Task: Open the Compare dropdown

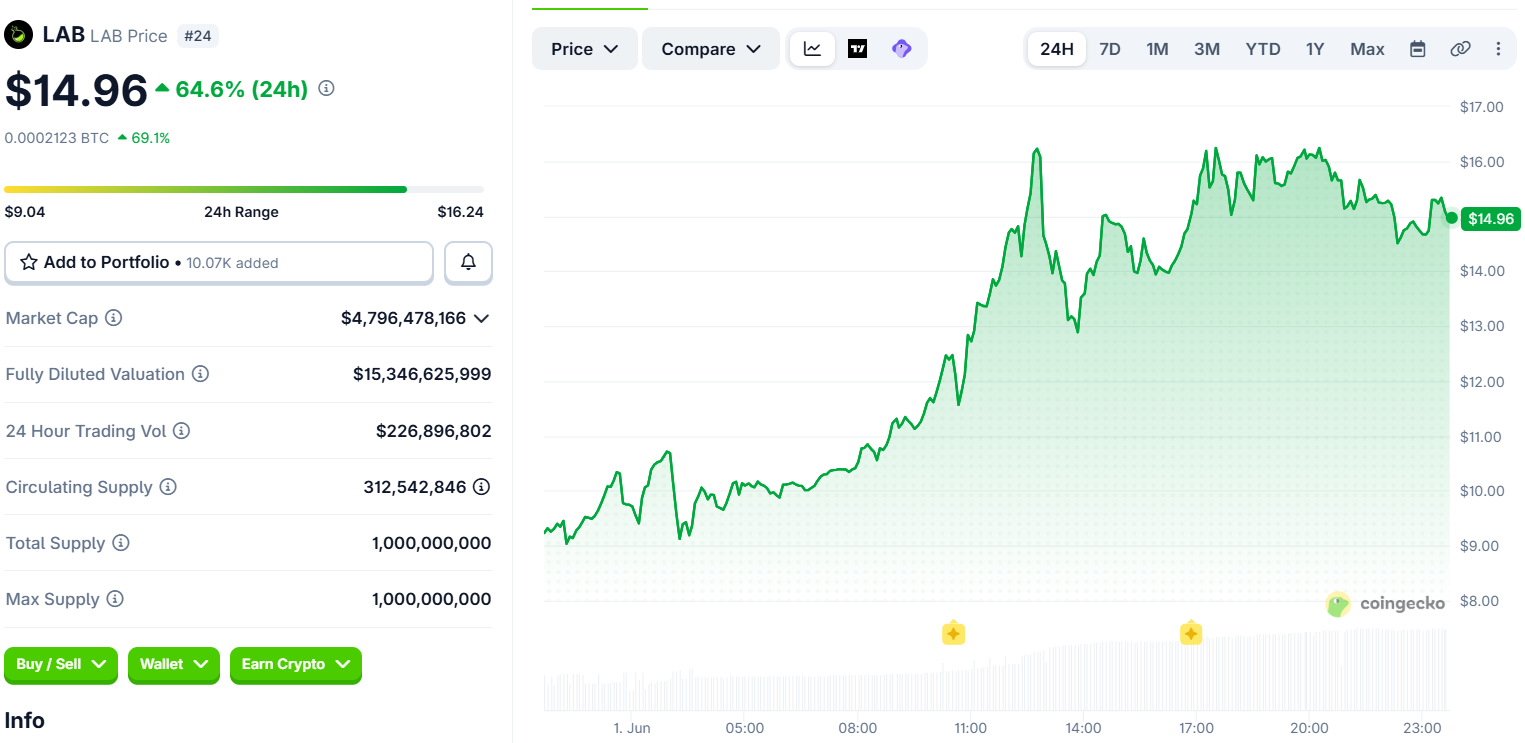Action: pyautogui.click(x=711, y=49)
